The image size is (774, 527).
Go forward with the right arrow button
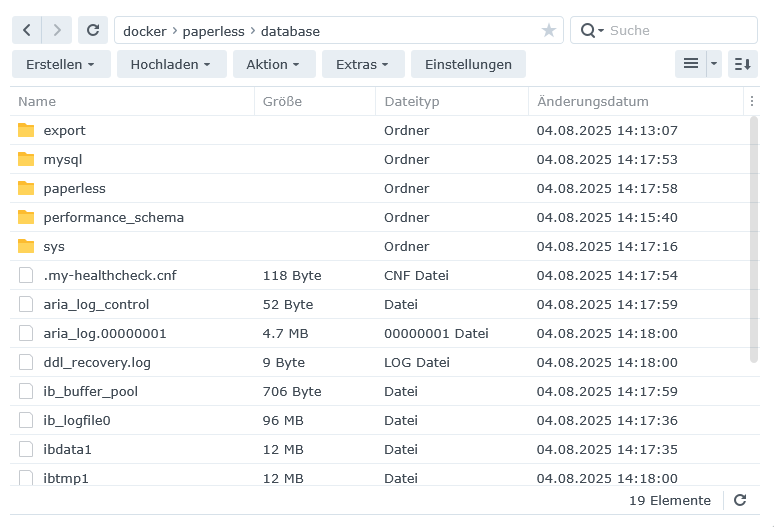click(57, 30)
